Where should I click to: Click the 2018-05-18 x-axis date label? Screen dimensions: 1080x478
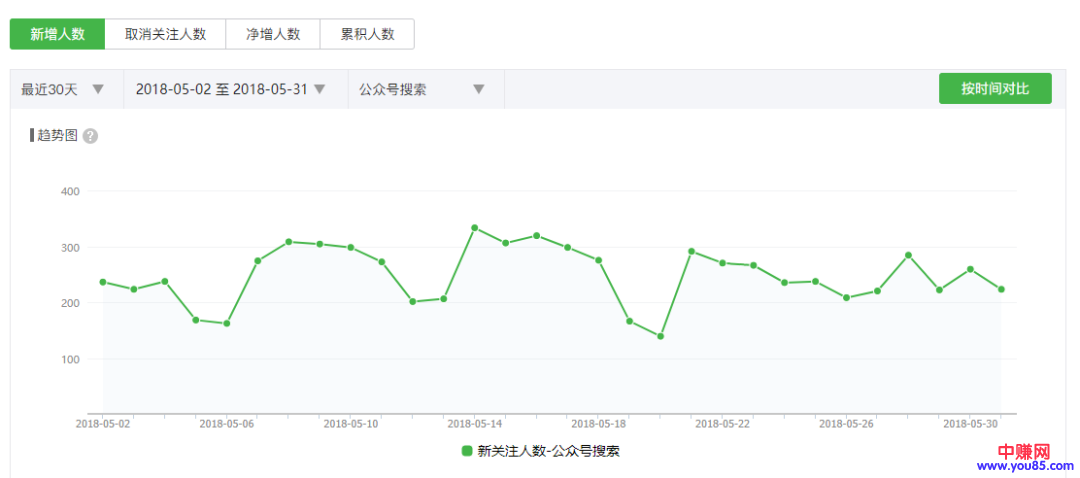pyautogui.click(x=598, y=424)
